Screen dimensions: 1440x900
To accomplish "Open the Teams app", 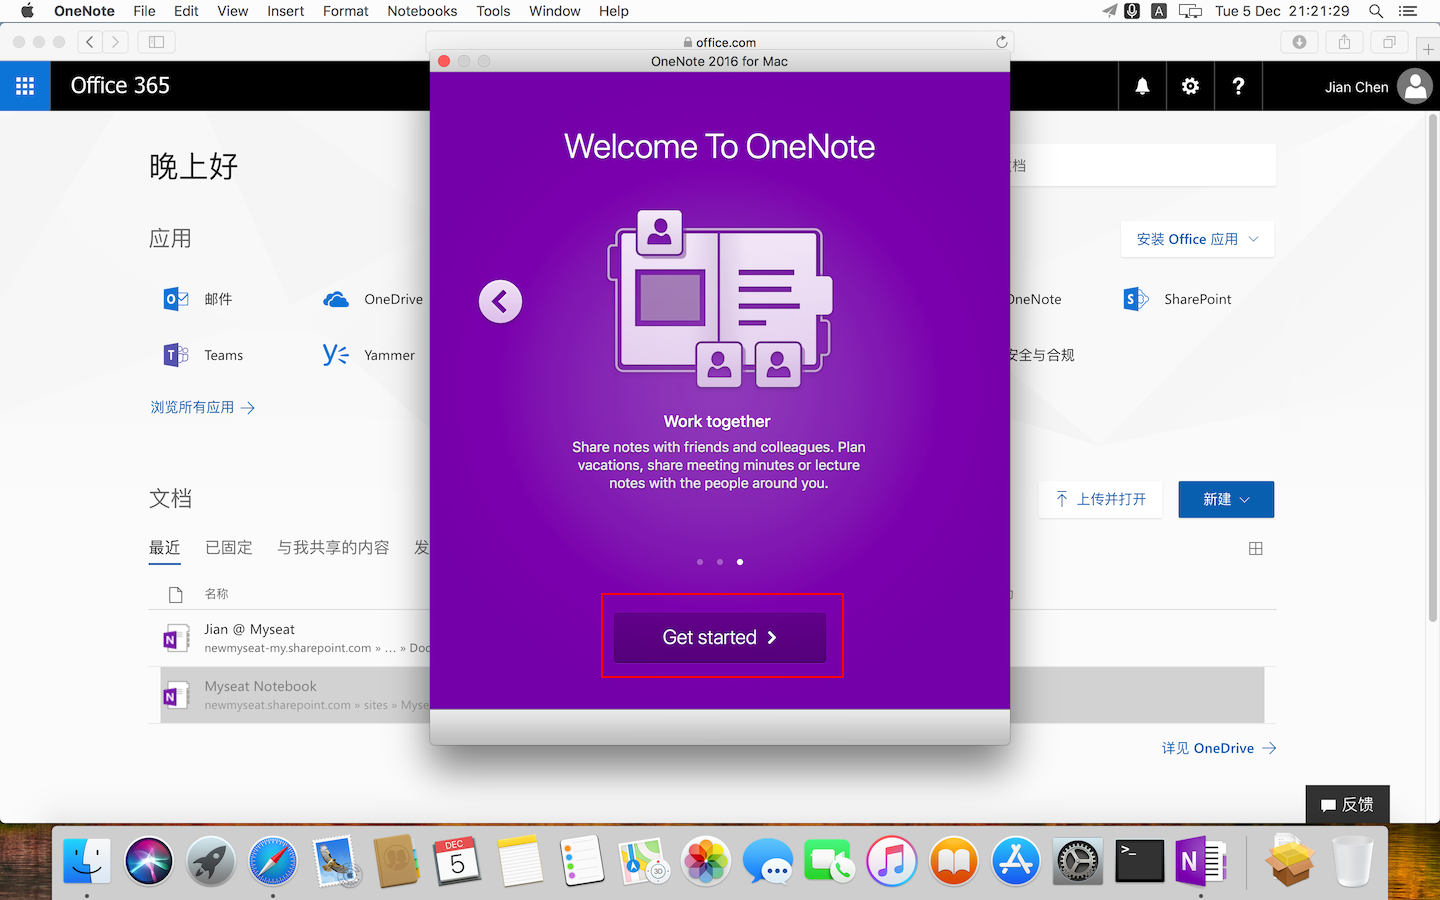I will (203, 355).
